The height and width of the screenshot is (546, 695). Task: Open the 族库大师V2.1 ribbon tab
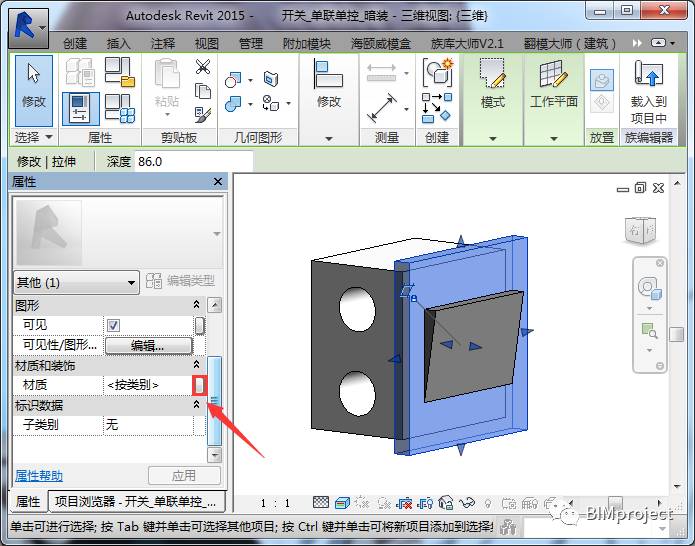(x=467, y=43)
